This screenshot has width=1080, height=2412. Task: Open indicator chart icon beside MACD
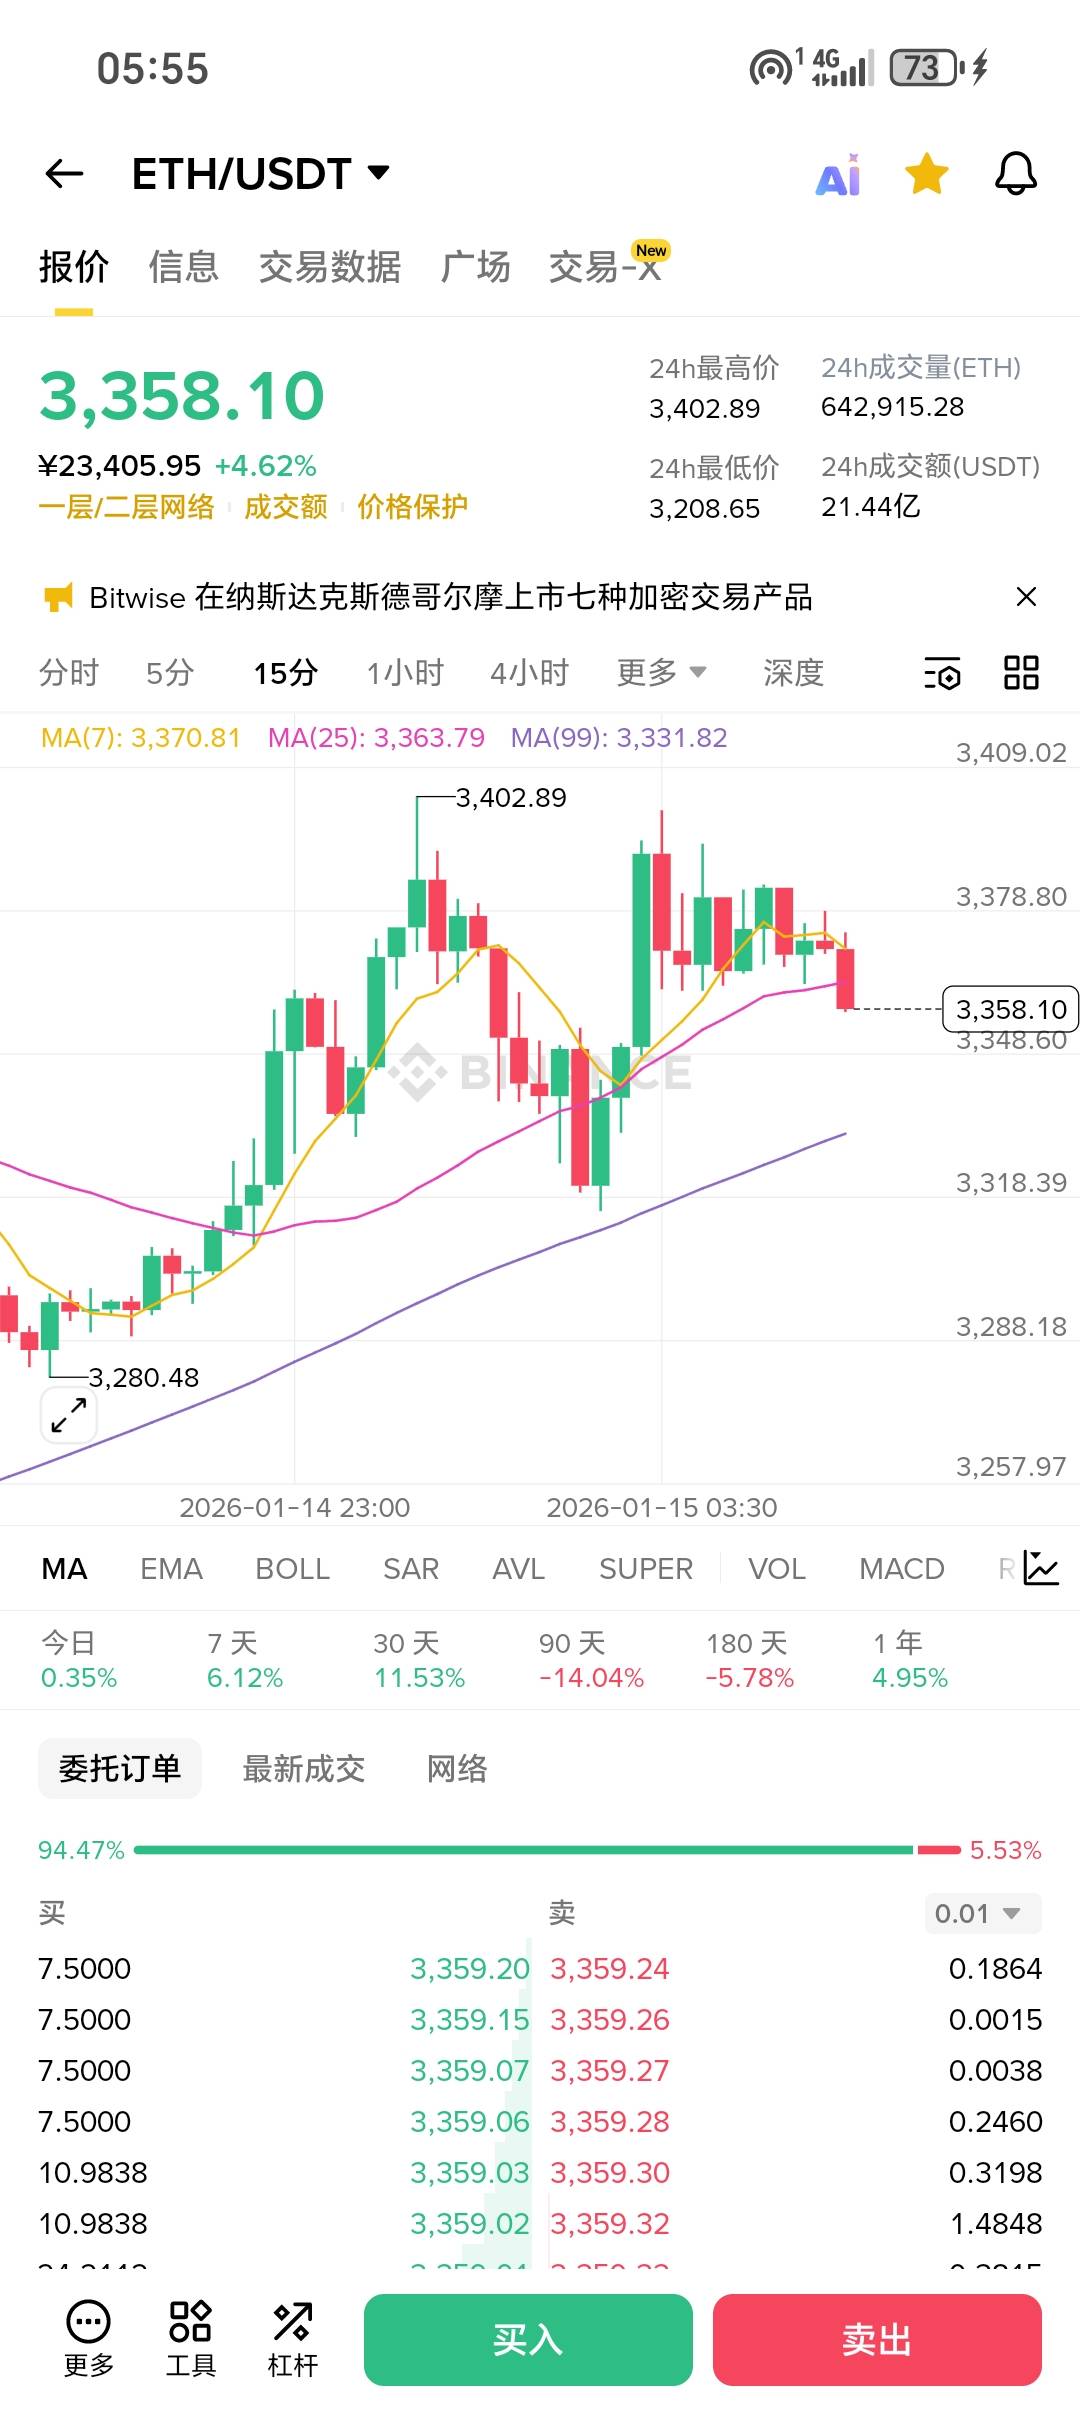(1040, 1568)
